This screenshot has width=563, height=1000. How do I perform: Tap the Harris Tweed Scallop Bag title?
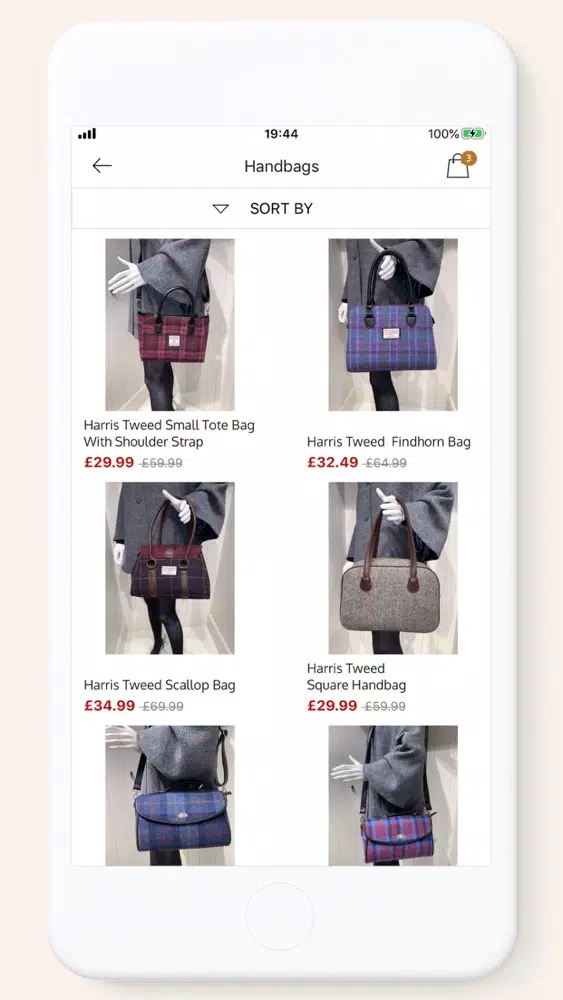(x=159, y=686)
